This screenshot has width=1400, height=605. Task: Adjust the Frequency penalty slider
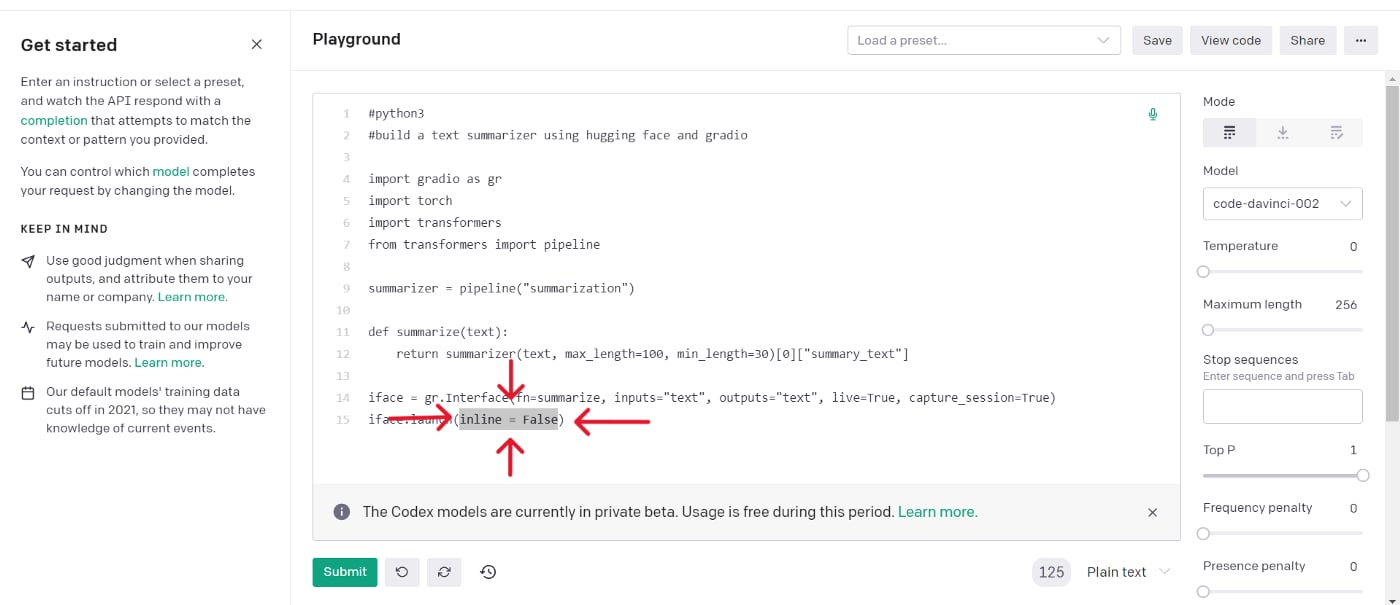[1282, 534]
